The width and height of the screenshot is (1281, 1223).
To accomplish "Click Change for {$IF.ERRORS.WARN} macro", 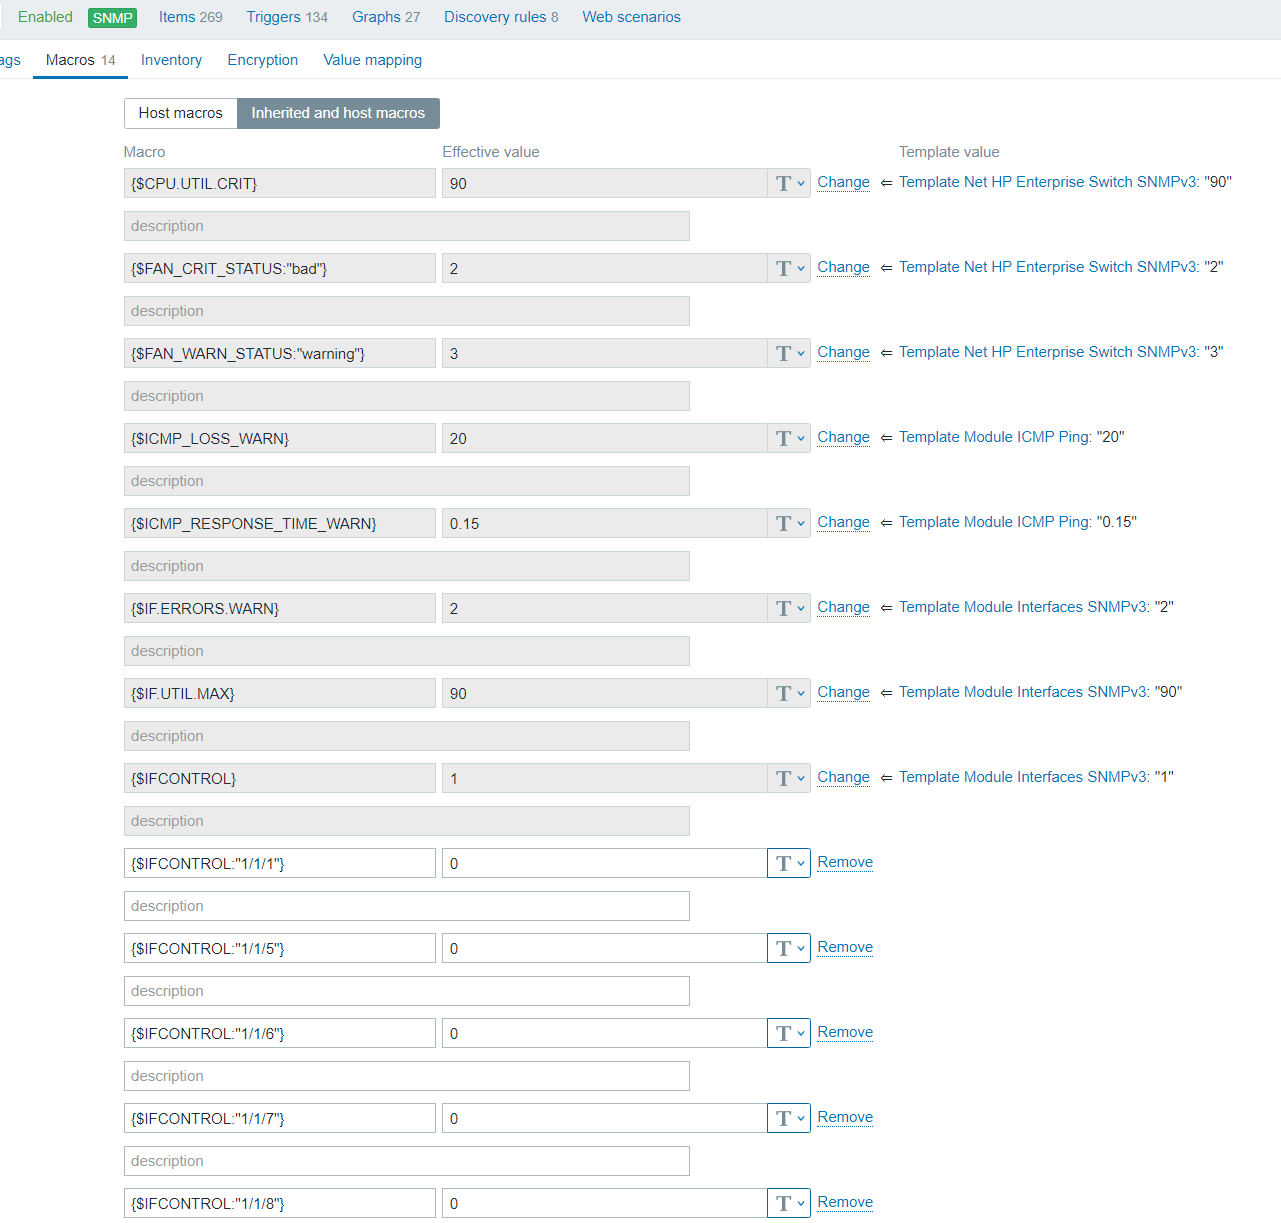I will click(844, 607).
